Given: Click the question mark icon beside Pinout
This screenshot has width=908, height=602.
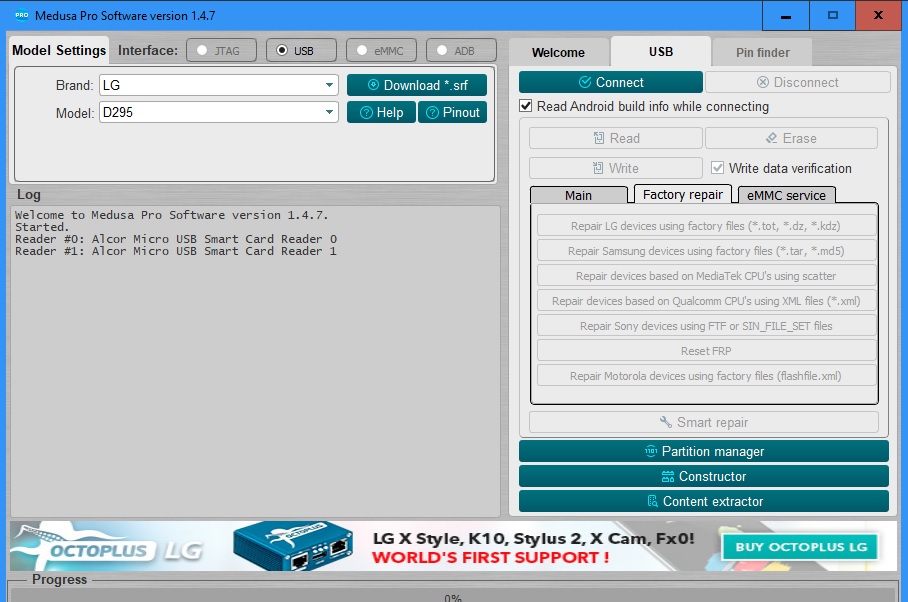Looking at the screenshot, I should click(x=432, y=112).
